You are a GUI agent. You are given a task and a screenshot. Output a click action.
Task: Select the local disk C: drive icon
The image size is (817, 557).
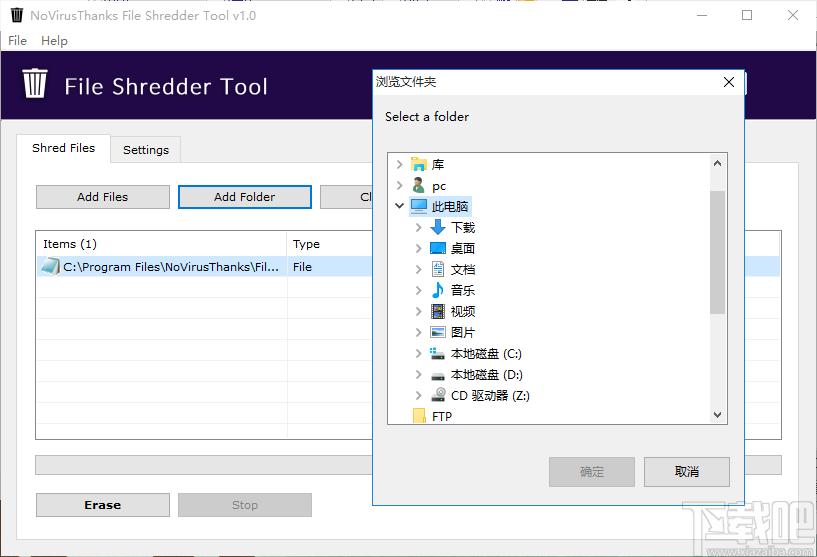(437, 353)
